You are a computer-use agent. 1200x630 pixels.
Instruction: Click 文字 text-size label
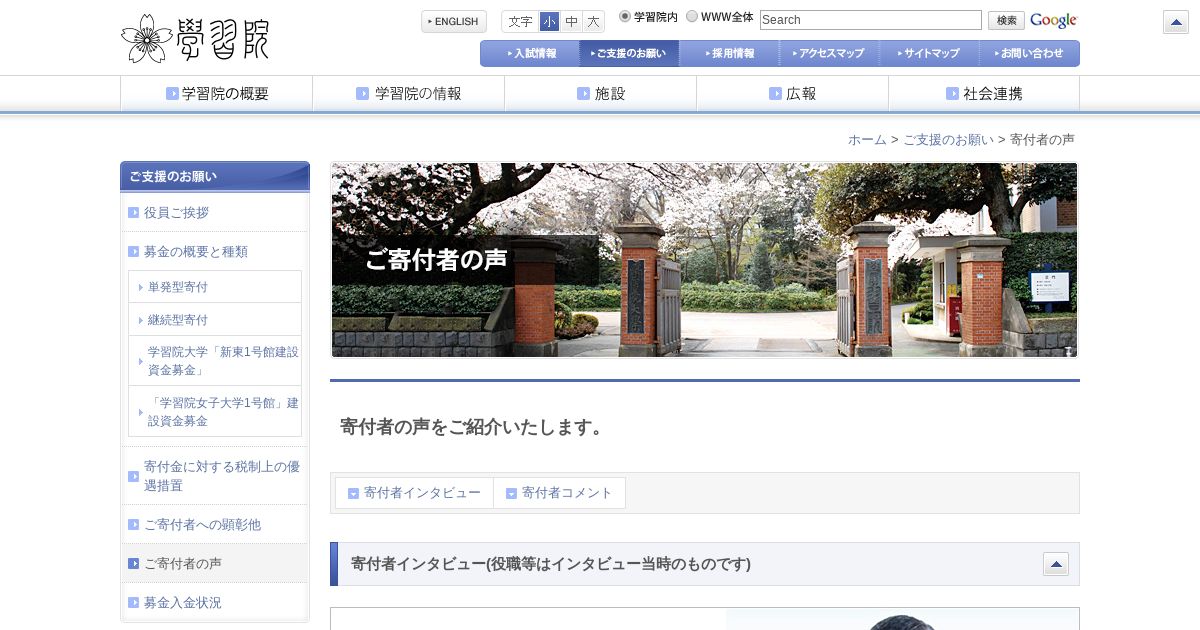click(x=520, y=21)
